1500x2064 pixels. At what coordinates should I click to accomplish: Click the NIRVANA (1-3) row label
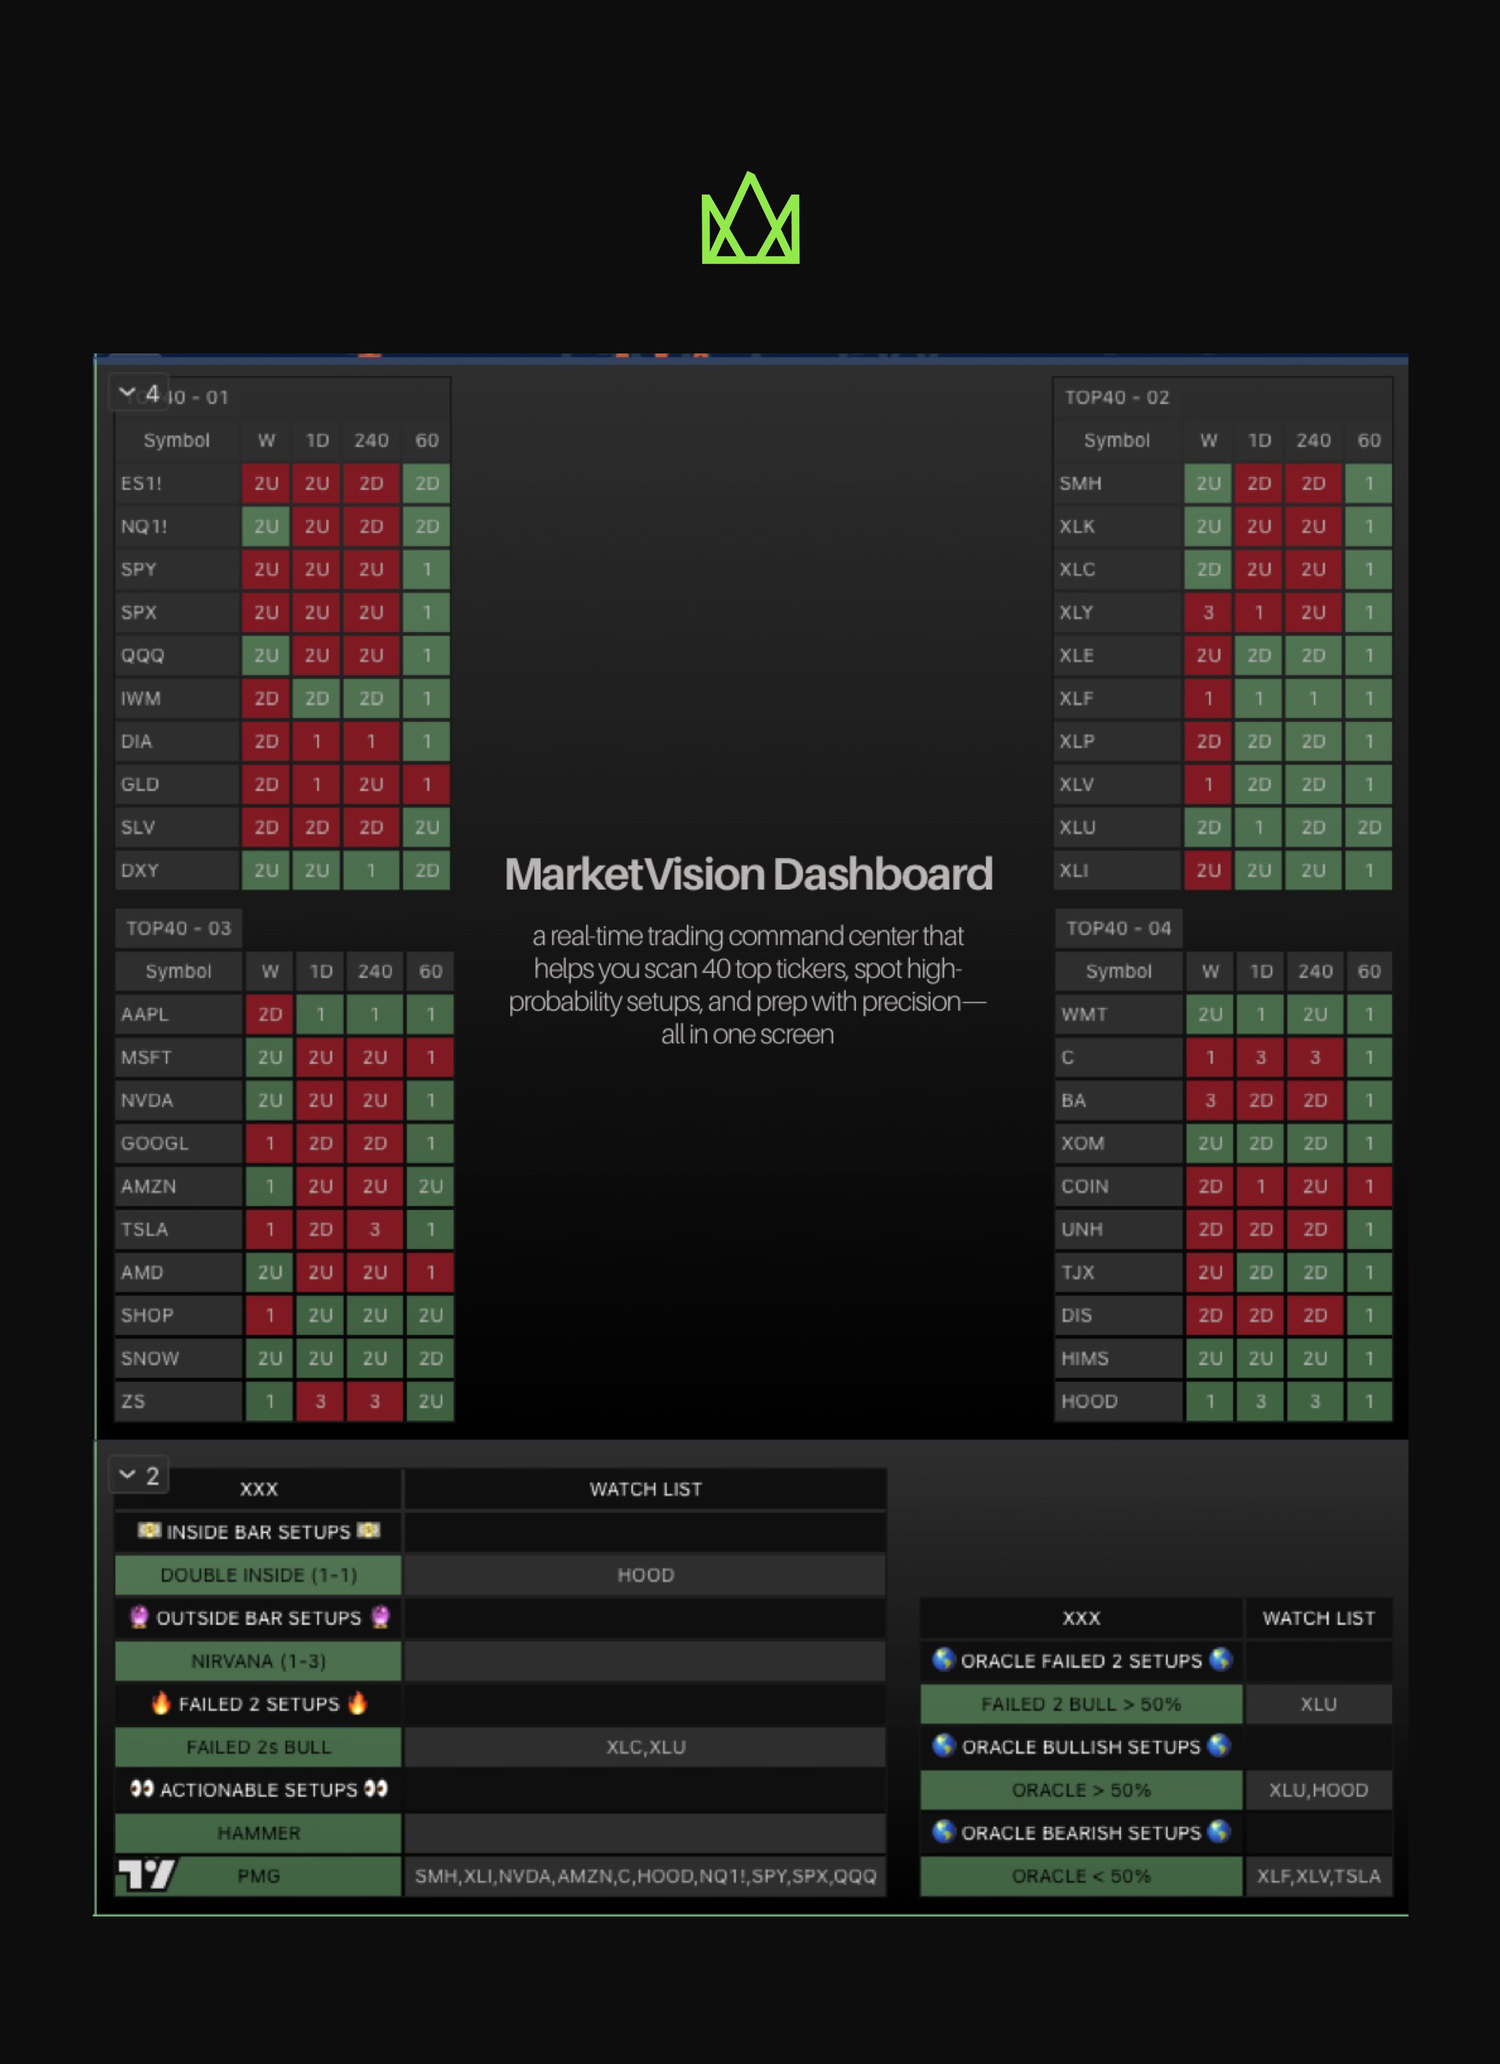[258, 1661]
